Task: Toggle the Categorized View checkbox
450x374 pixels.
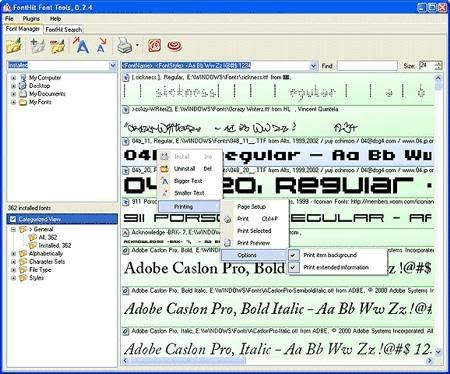Action: (x=13, y=219)
